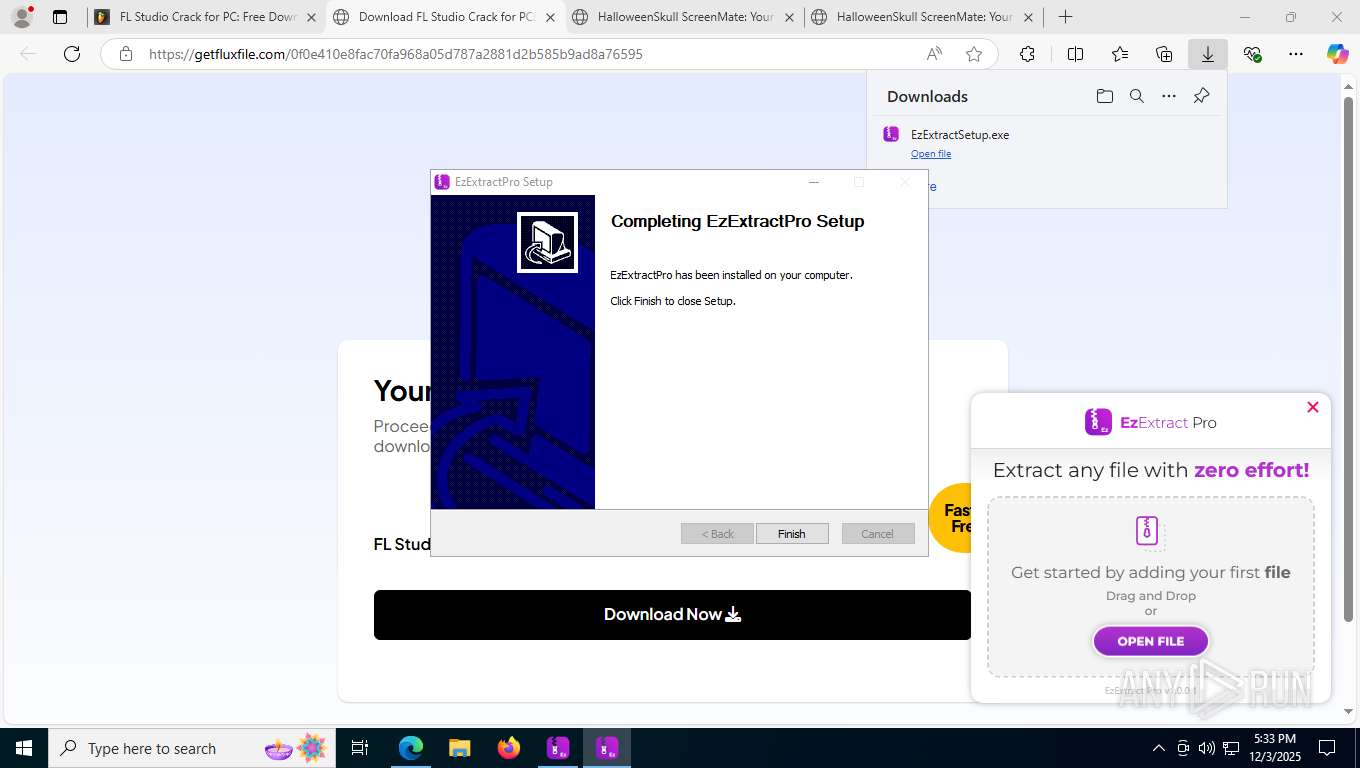Show hidden tray icons chevron
The height and width of the screenshot is (768, 1360).
pyautogui.click(x=1159, y=748)
